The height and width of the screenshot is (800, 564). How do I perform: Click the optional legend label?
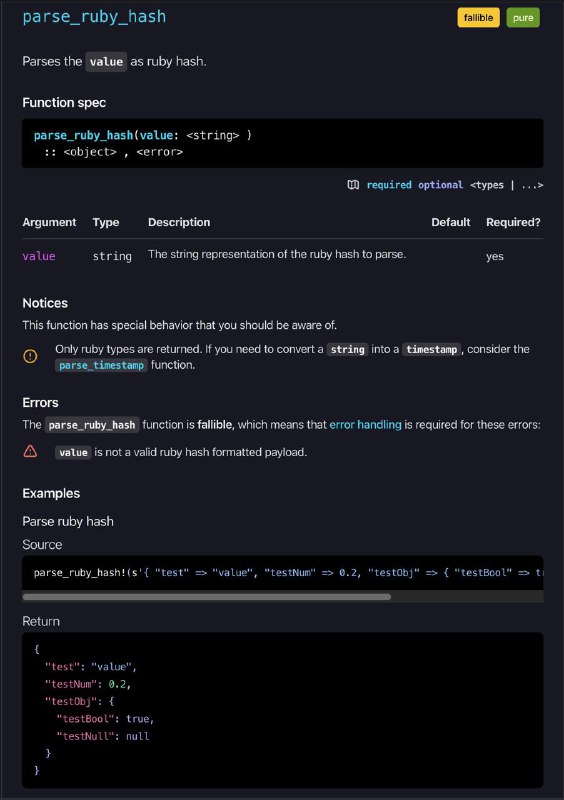[440, 185]
